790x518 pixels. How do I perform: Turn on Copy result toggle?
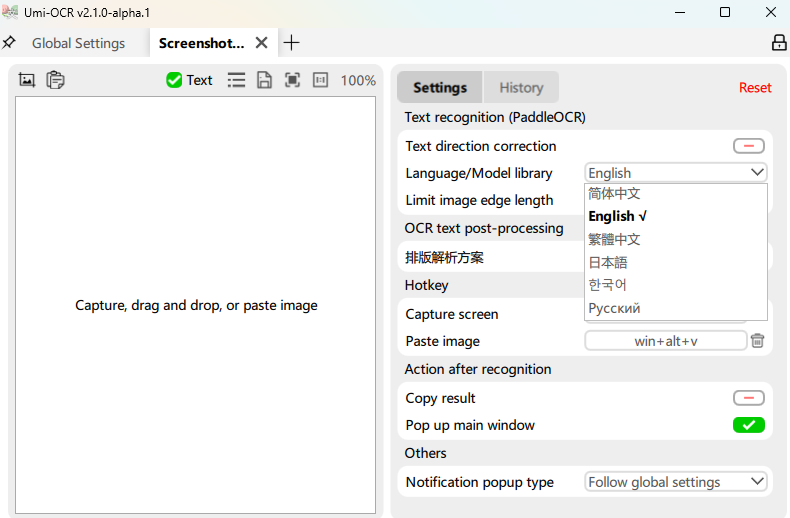click(x=748, y=398)
